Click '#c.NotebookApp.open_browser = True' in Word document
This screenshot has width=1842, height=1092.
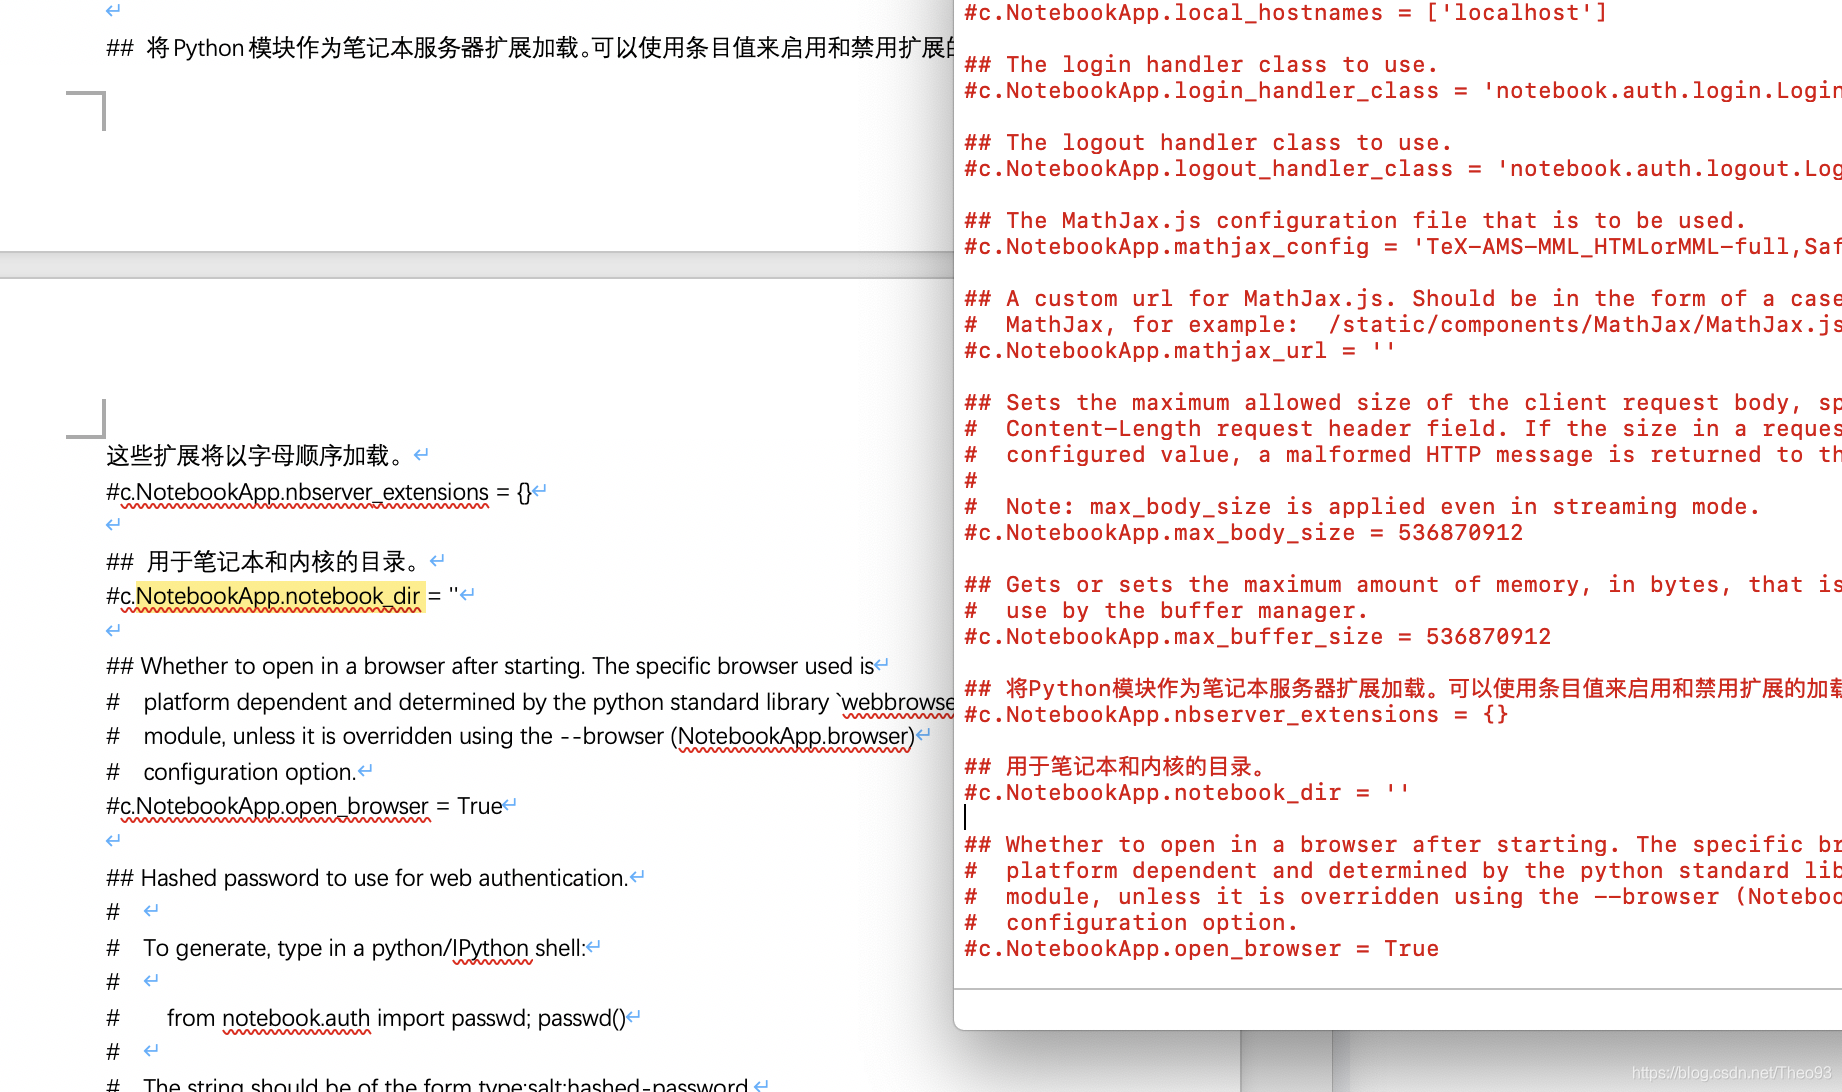[304, 806]
